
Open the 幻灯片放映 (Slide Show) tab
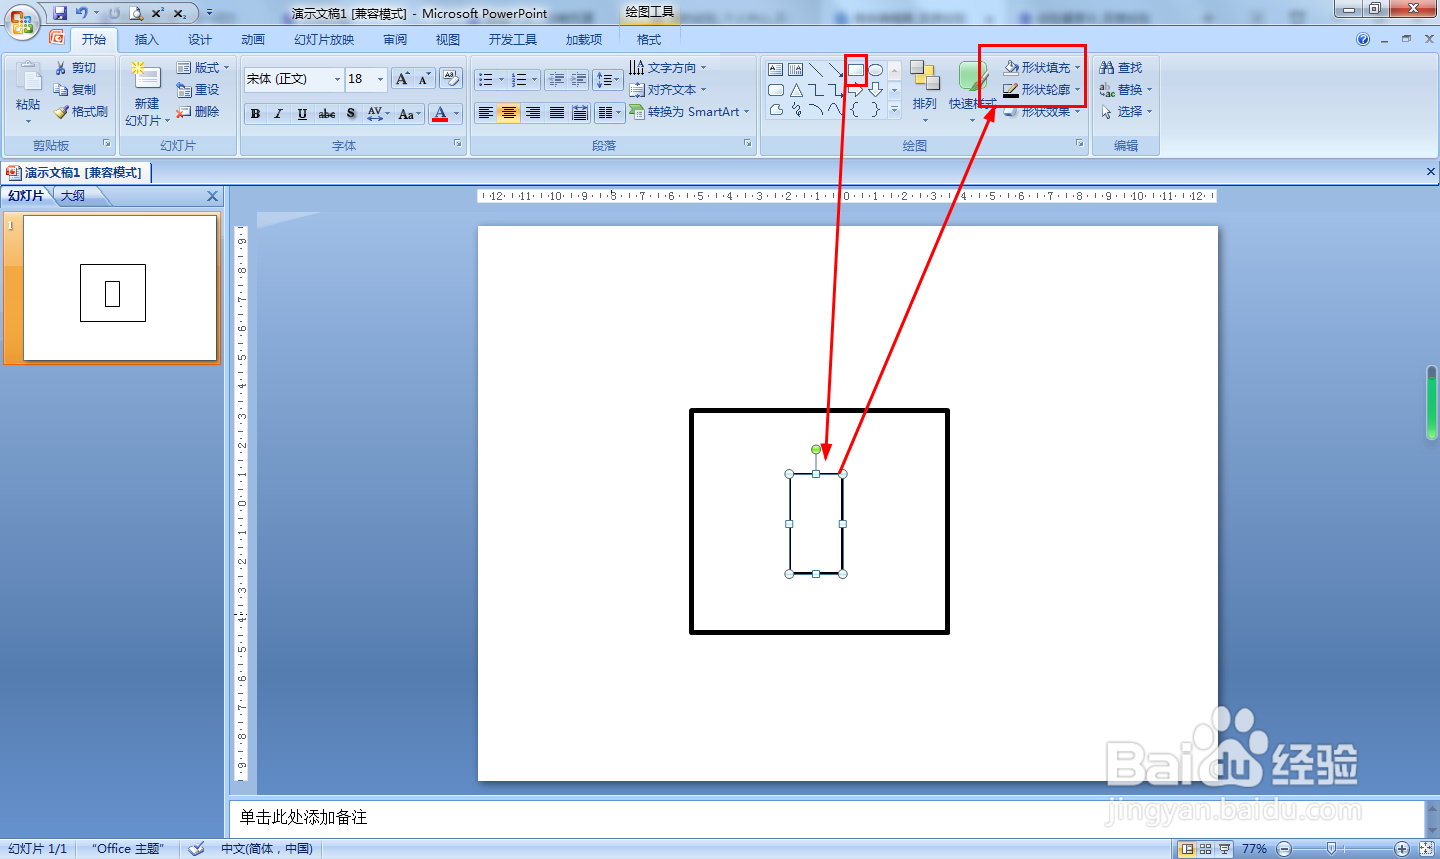click(x=324, y=40)
